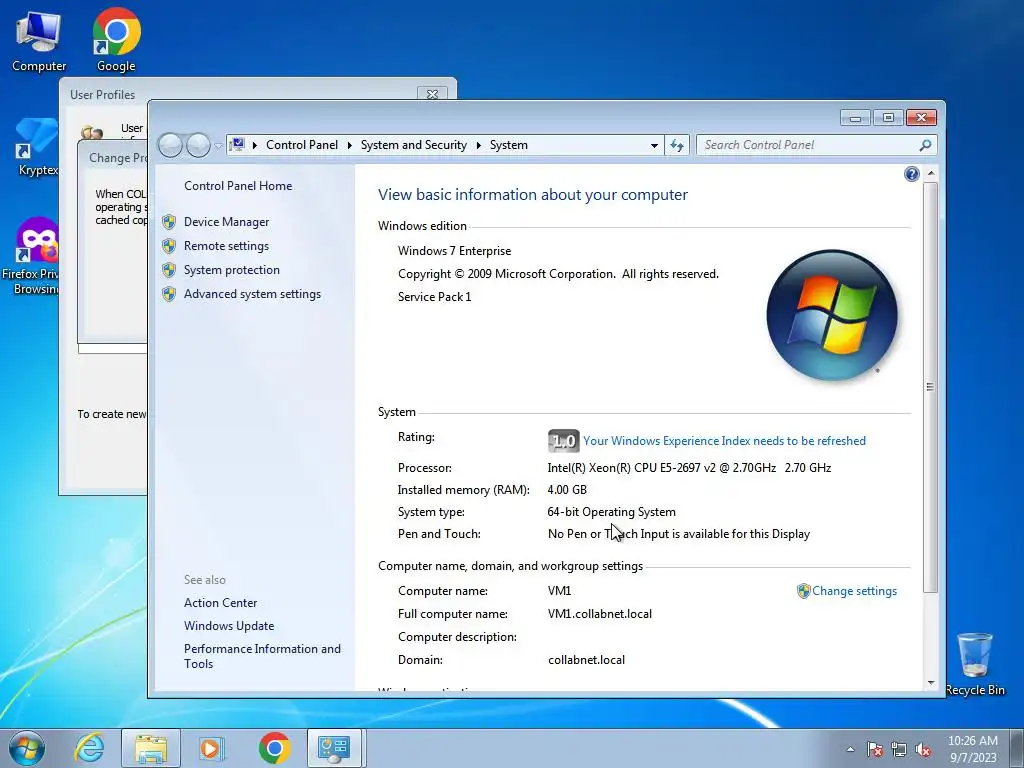This screenshot has height=768, width=1024.
Task: Click the network tray icon
Action: 899,749
